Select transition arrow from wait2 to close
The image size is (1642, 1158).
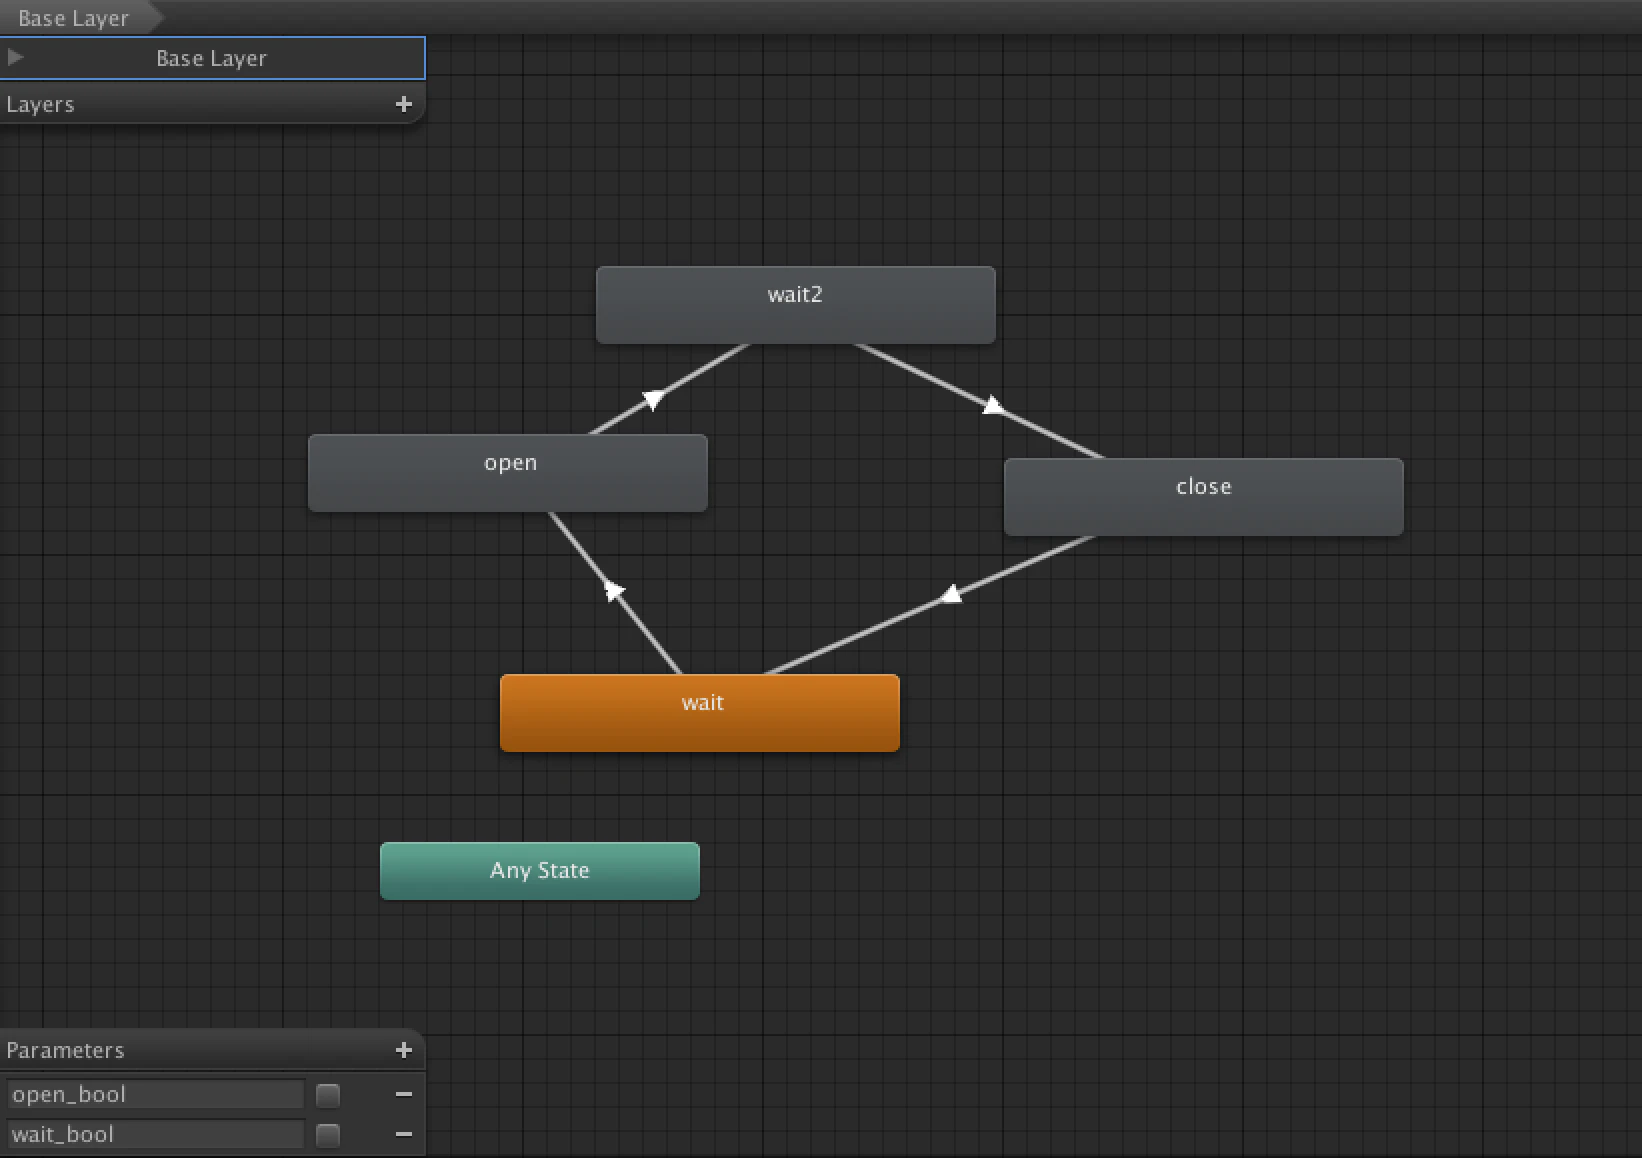point(992,405)
